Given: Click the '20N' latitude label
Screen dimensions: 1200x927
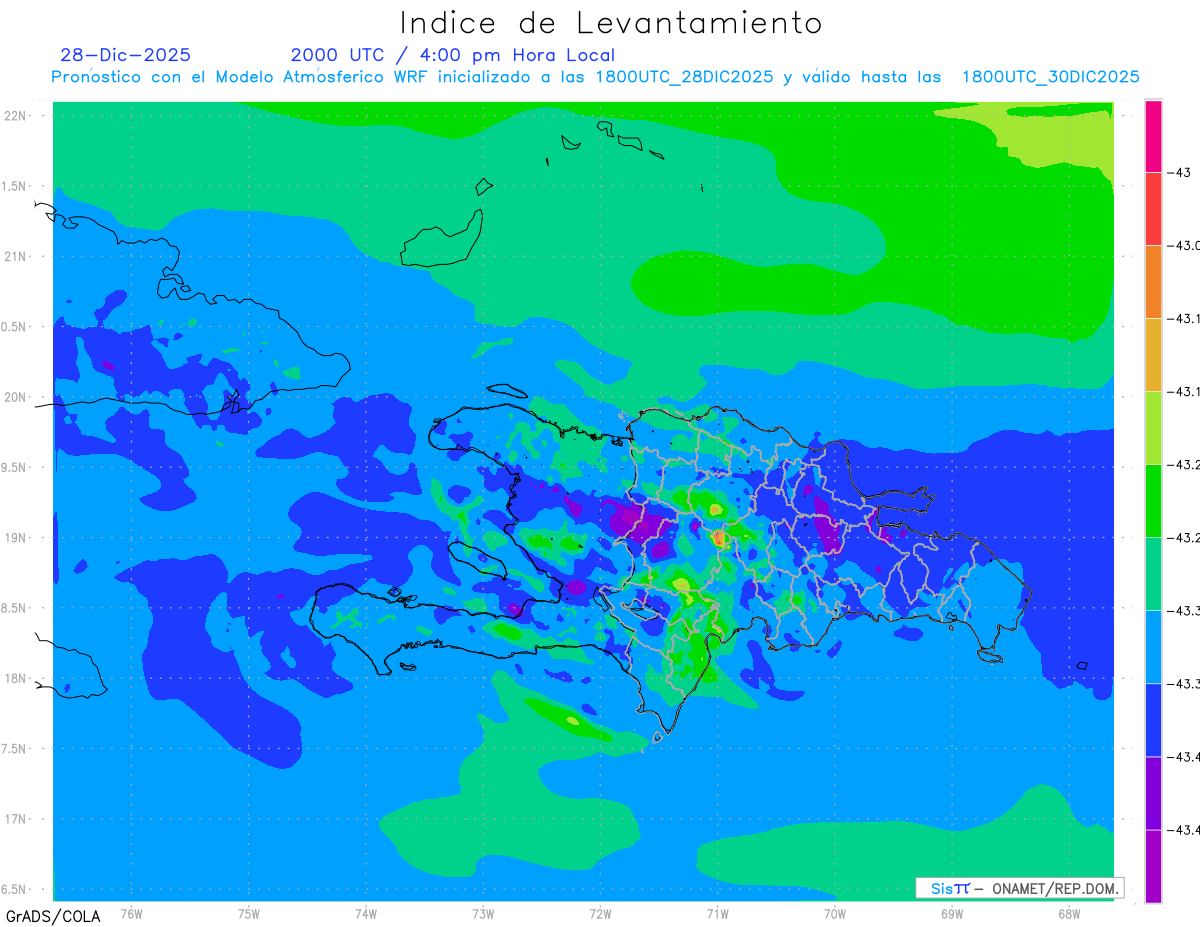Looking at the screenshot, I should coord(17,398).
